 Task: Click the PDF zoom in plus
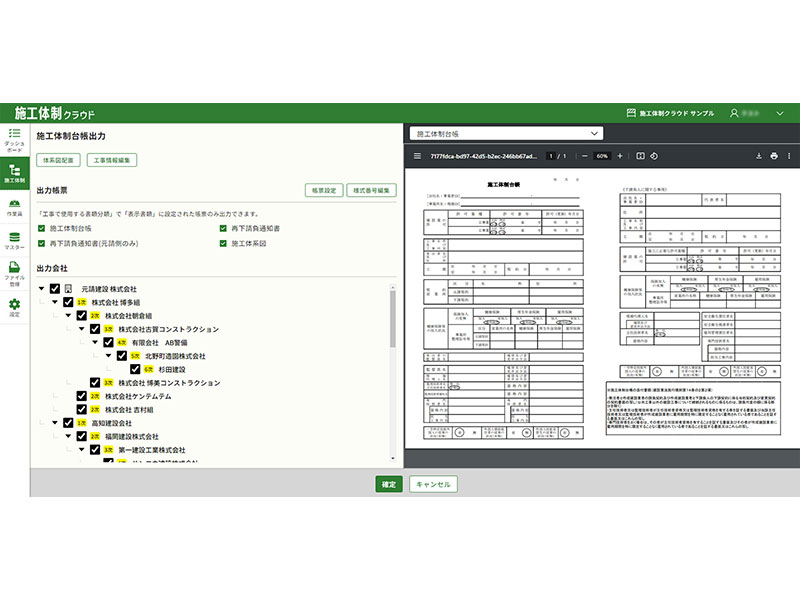point(620,156)
